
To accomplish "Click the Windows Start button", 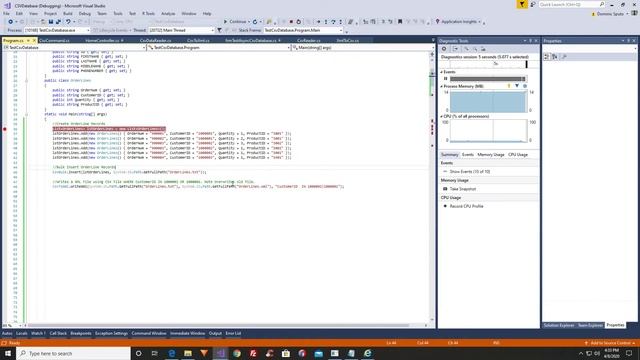I will [8, 353].
